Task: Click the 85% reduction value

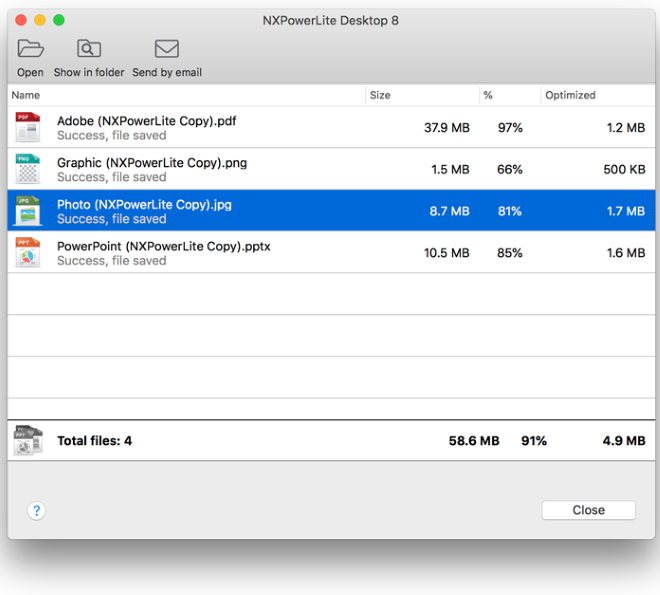Action: coord(510,252)
